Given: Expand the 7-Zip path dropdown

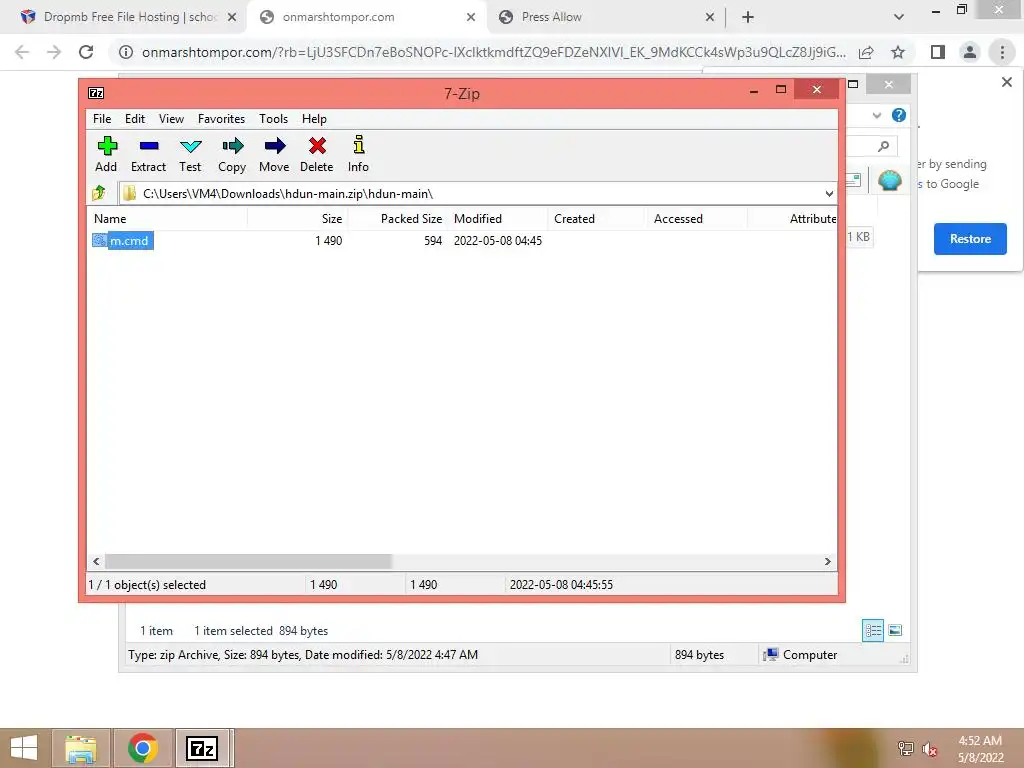Looking at the screenshot, I should point(829,193).
